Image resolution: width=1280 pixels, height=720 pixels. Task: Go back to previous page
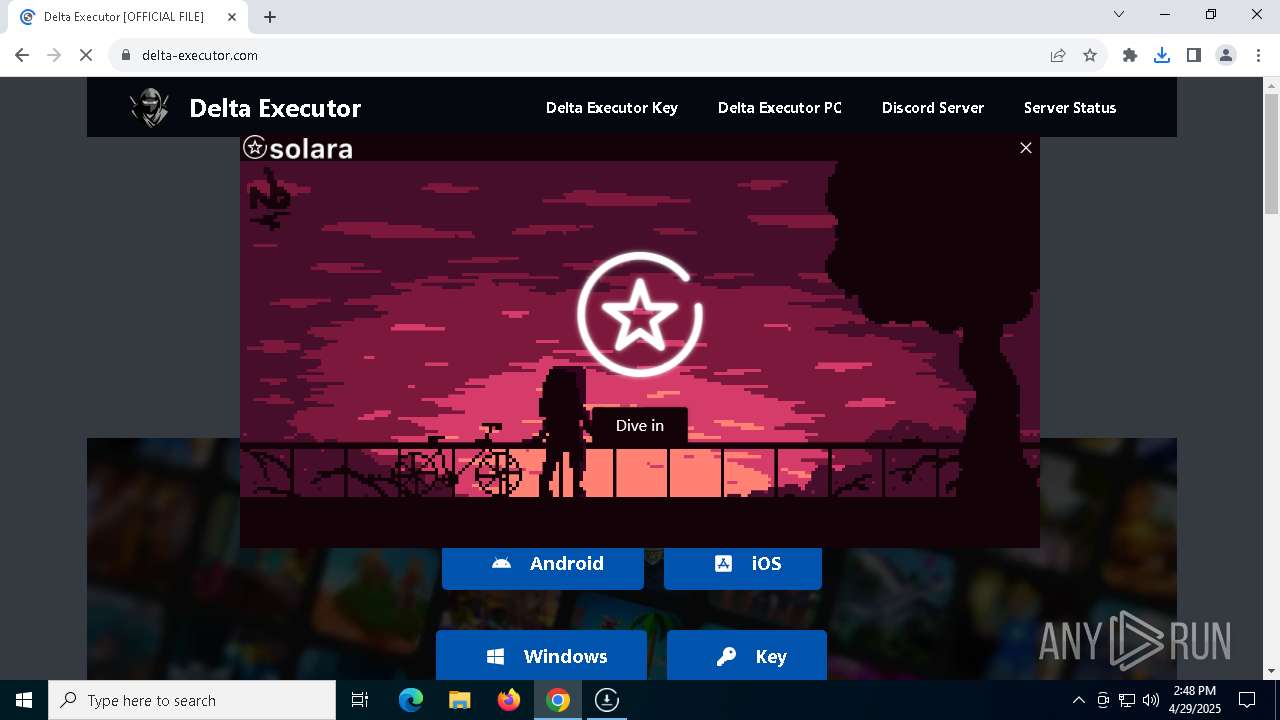click(x=22, y=55)
